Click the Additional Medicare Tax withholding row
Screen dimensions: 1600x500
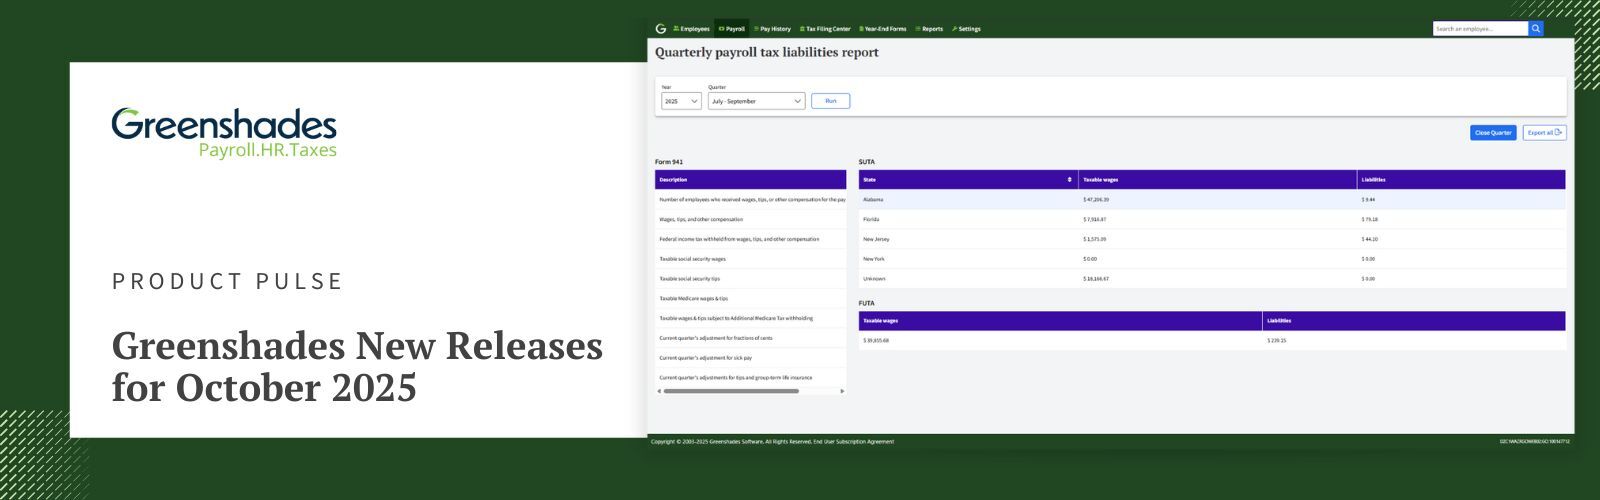[x=750, y=318]
